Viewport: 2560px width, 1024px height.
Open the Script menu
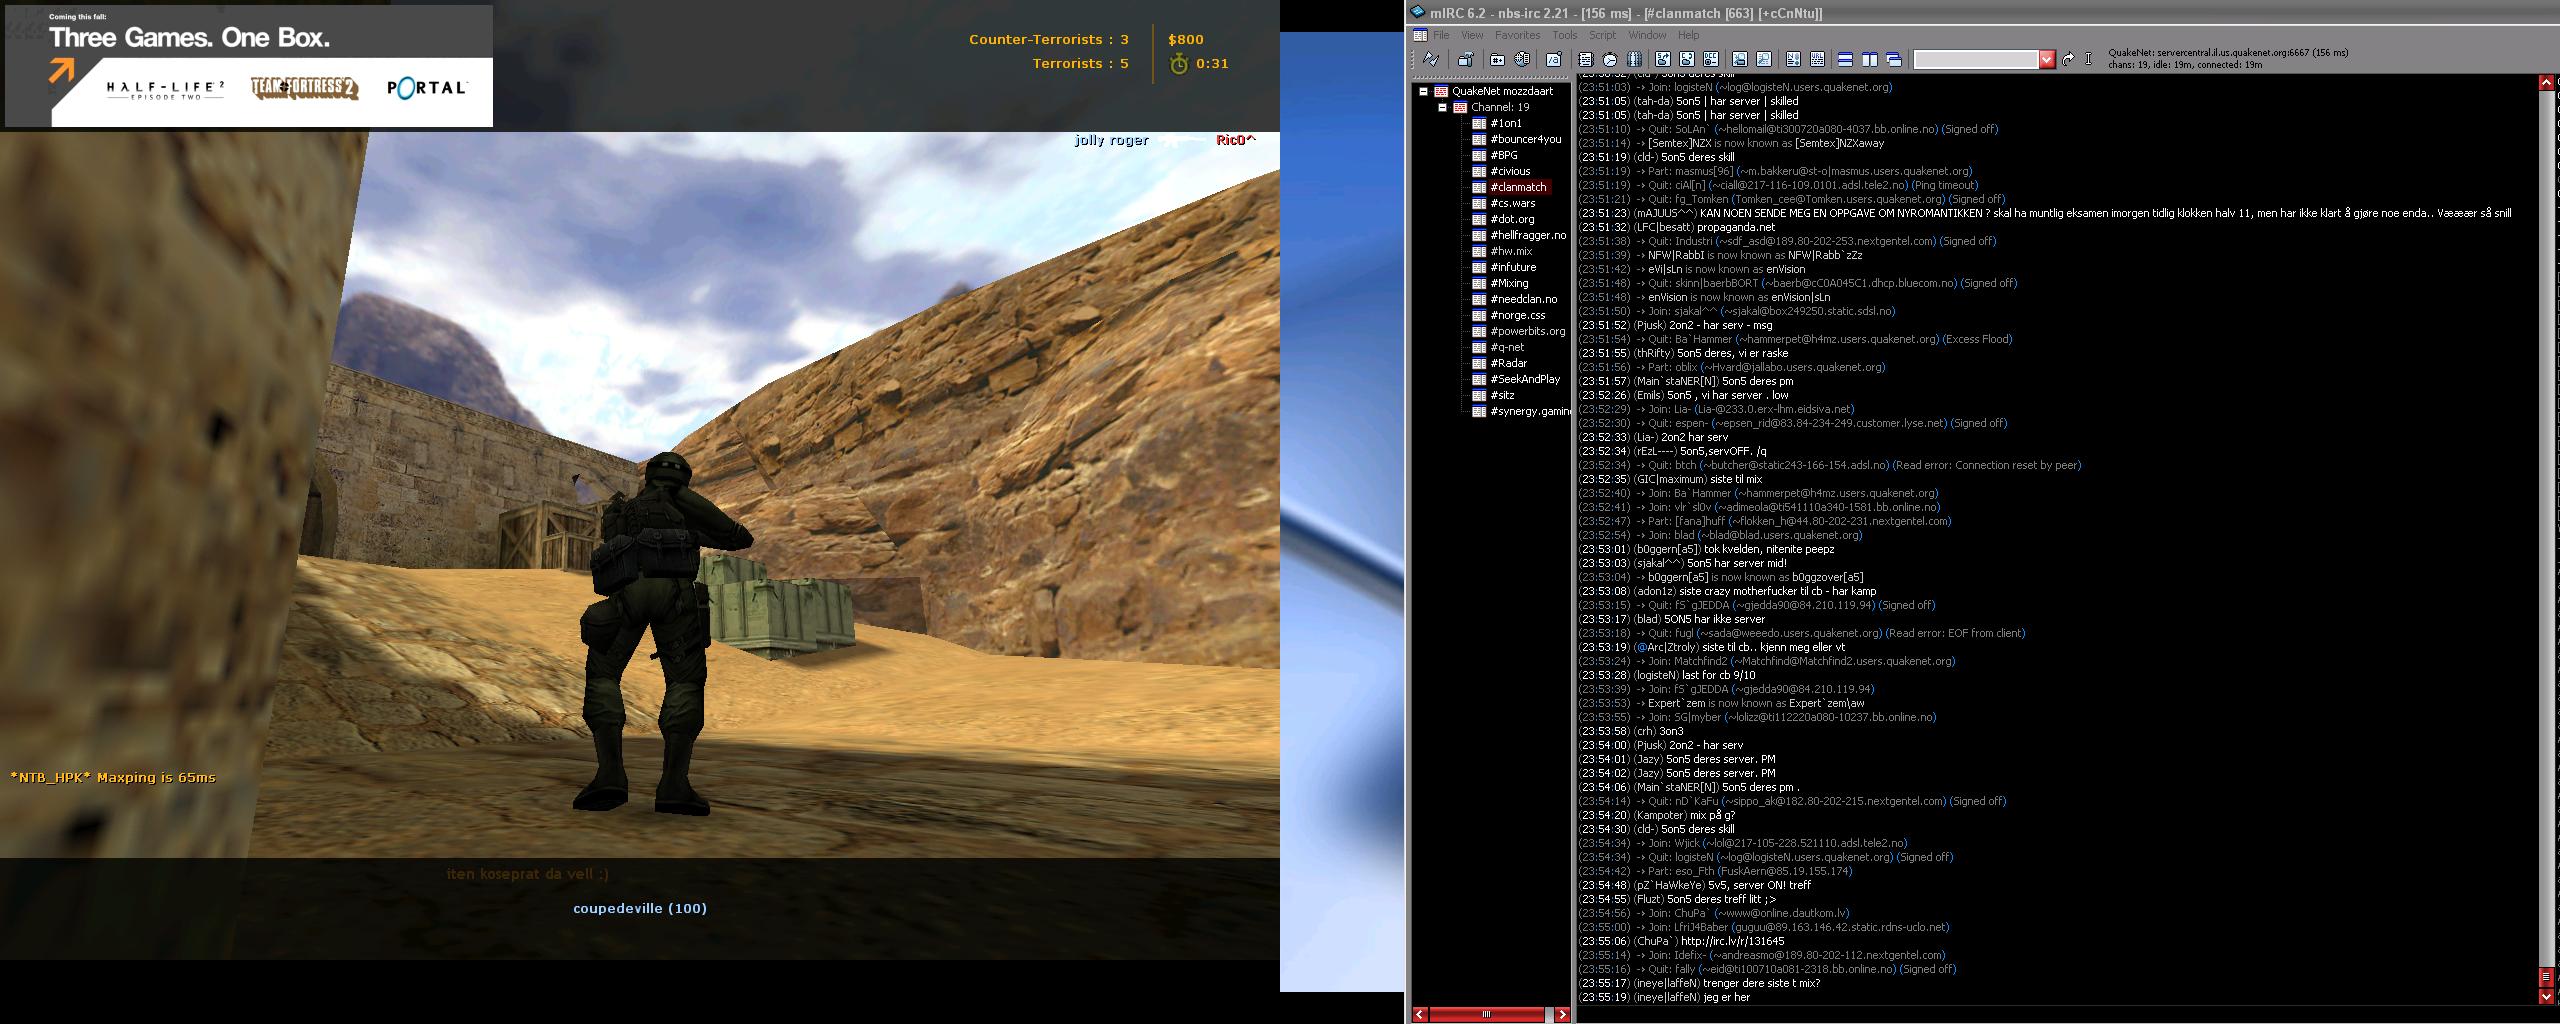coord(1602,35)
